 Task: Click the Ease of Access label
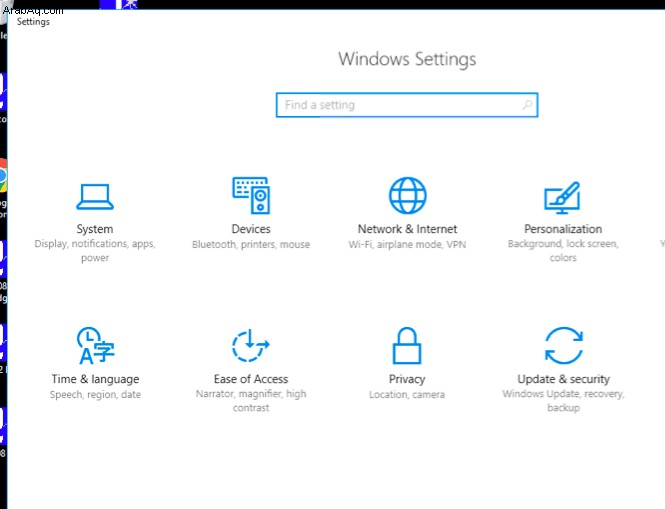click(x=251, y=379)
